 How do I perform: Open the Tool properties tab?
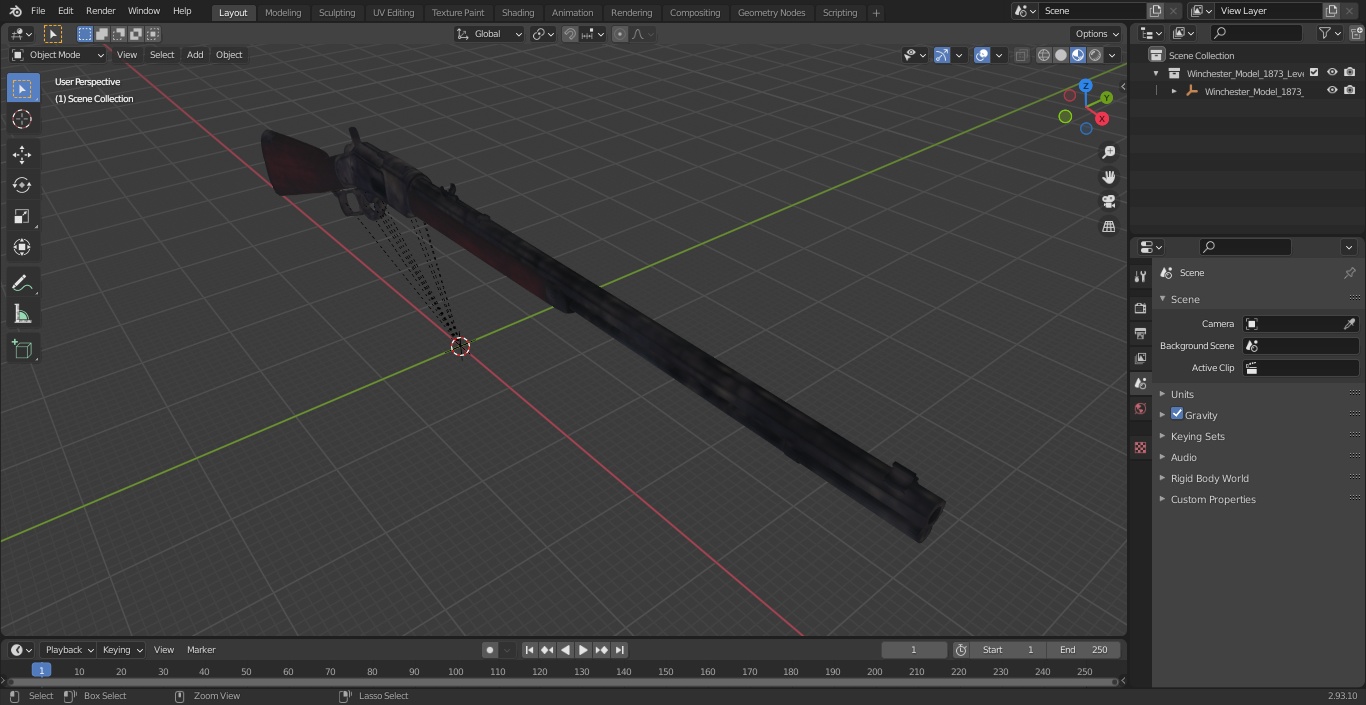click(x=1140, y=276)
